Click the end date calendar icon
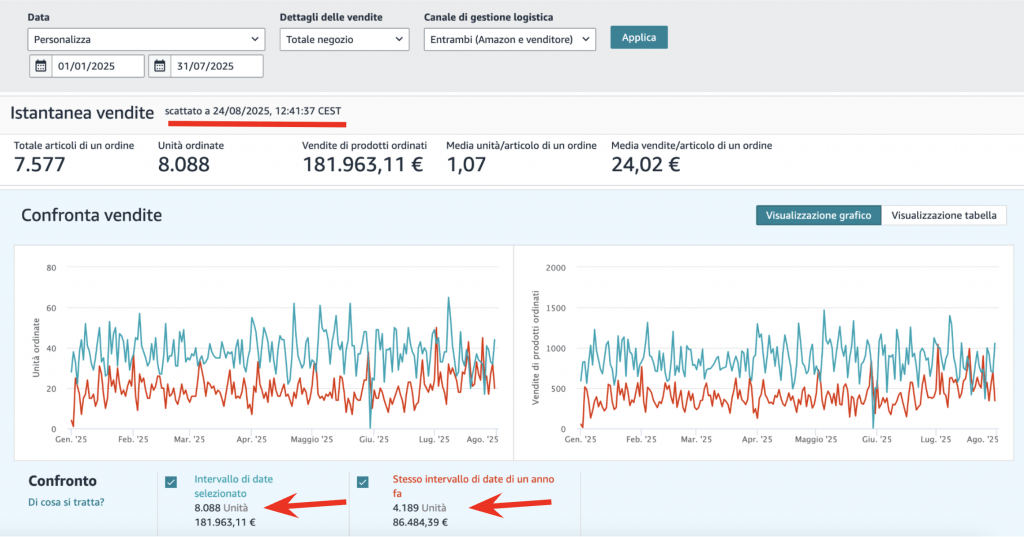This screenshot has height=537, width=1024. point(160,66)
